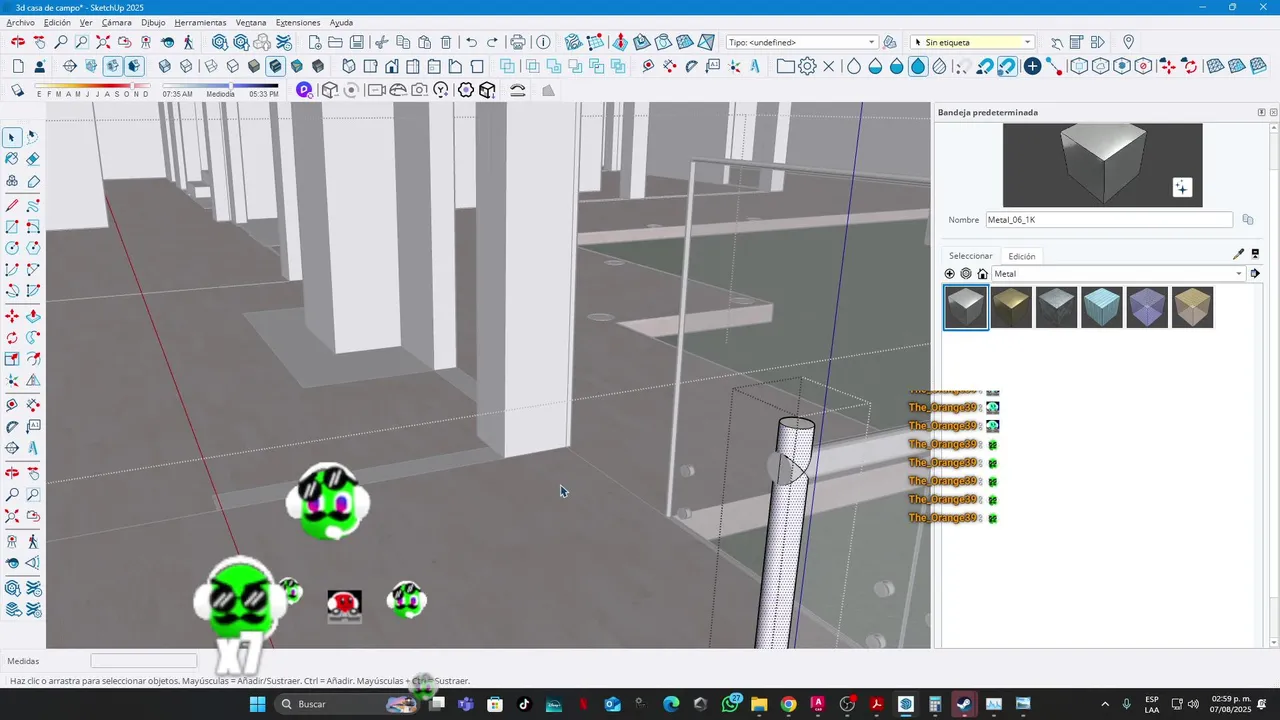Open the Sin etiqueta tag dropdown
Viewport: 1280px width, 720px height.
972,42
